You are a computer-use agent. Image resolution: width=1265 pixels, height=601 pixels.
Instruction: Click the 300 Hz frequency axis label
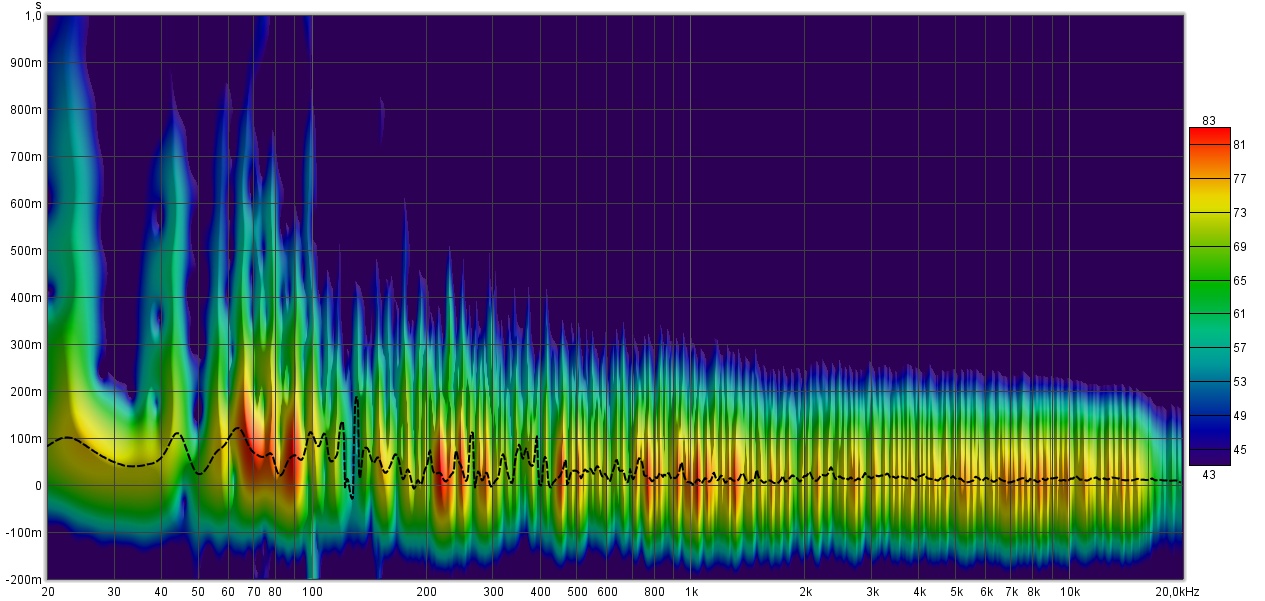pos(493,592)
